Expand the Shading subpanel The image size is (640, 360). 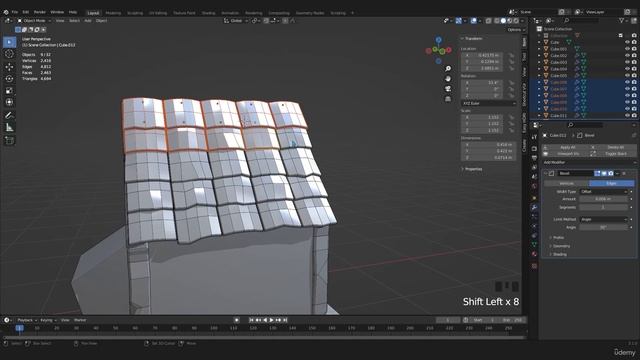coord(560,254)
